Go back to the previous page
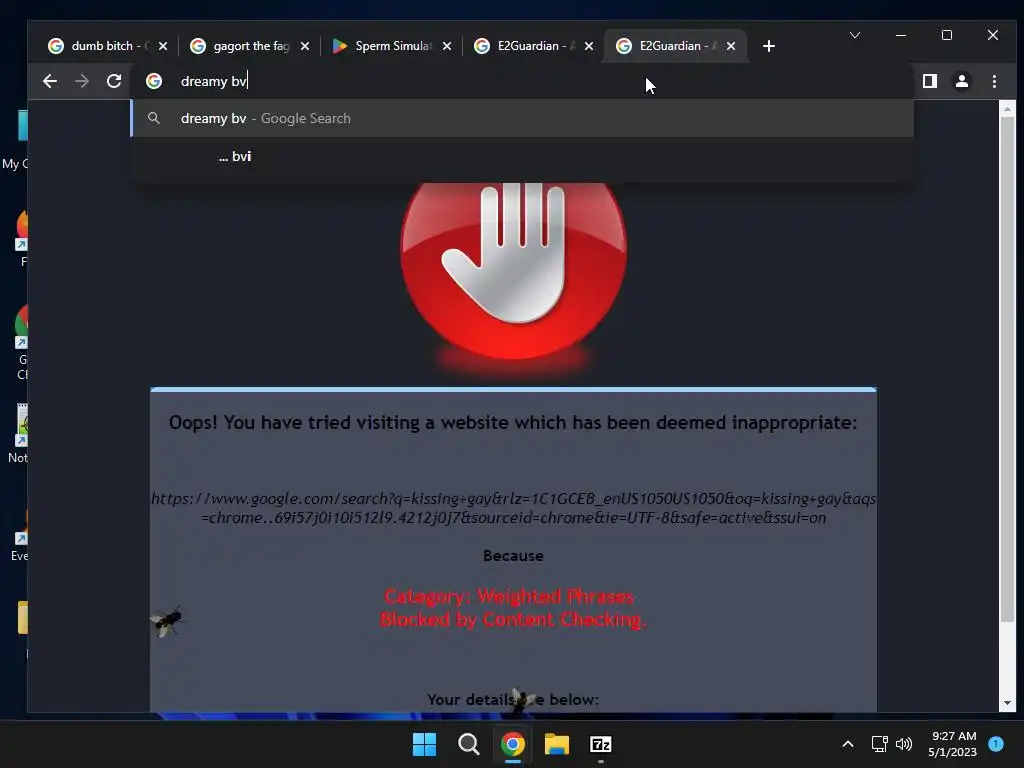Image resolution: width=1024 pixels, height=768 pixels. pos(50,81)
